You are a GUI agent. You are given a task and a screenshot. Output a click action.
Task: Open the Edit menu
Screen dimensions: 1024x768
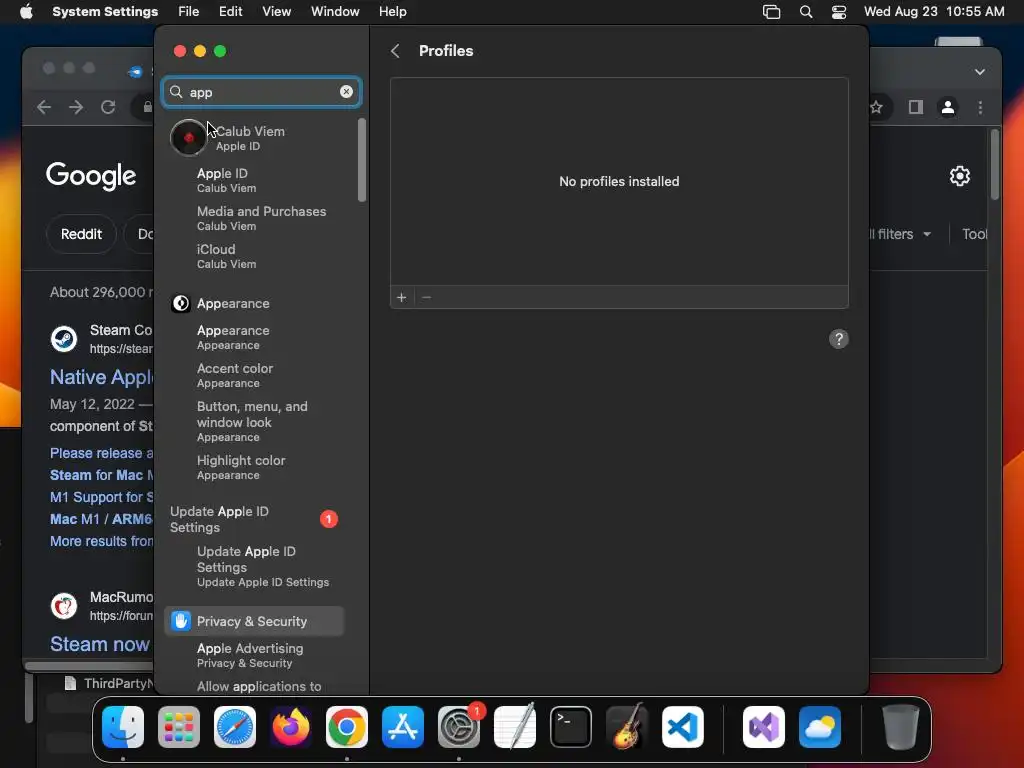coord(231,12)
